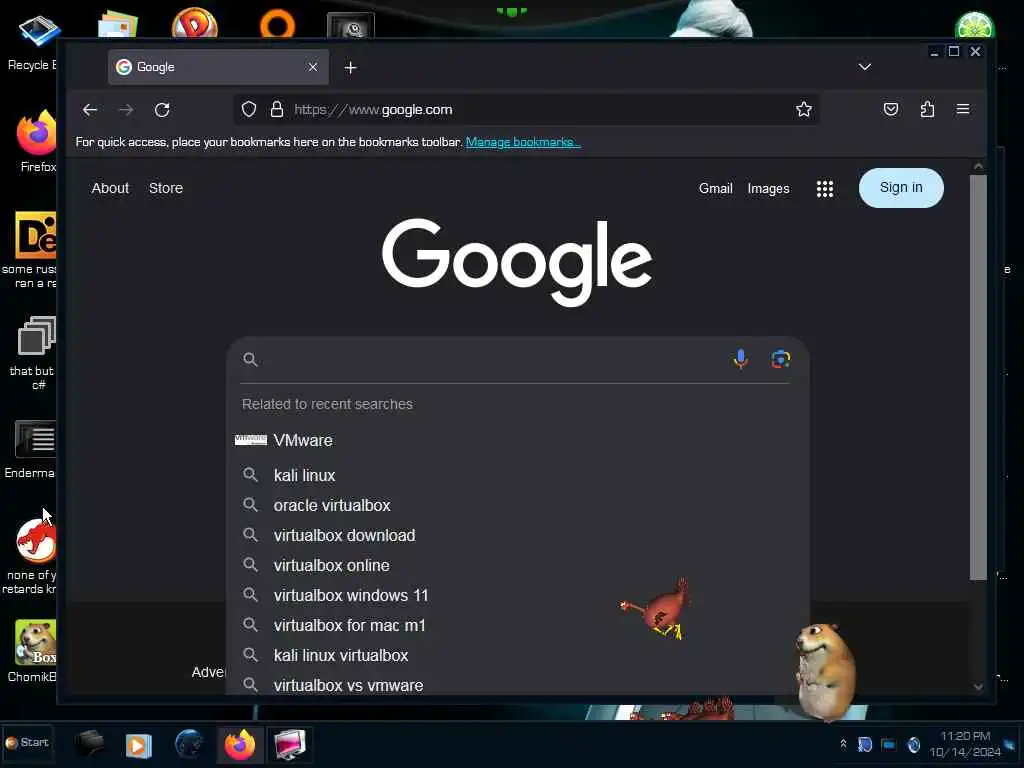Search by image with Google Lens icon
The width and height of the screenshot is (1024, 768).
pyautogui.click(x=780, y=359)
